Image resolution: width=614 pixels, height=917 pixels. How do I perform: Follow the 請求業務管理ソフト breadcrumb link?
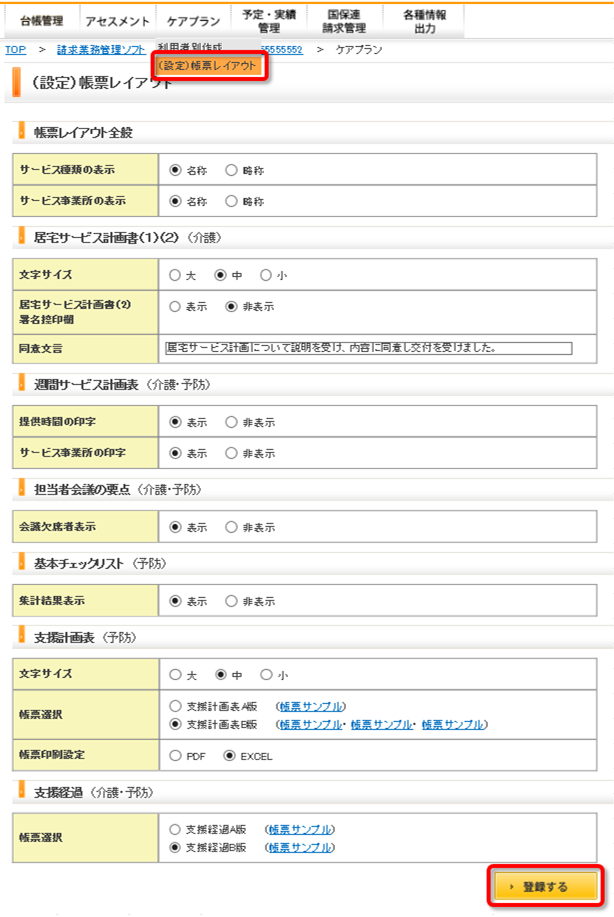(101, 50)
